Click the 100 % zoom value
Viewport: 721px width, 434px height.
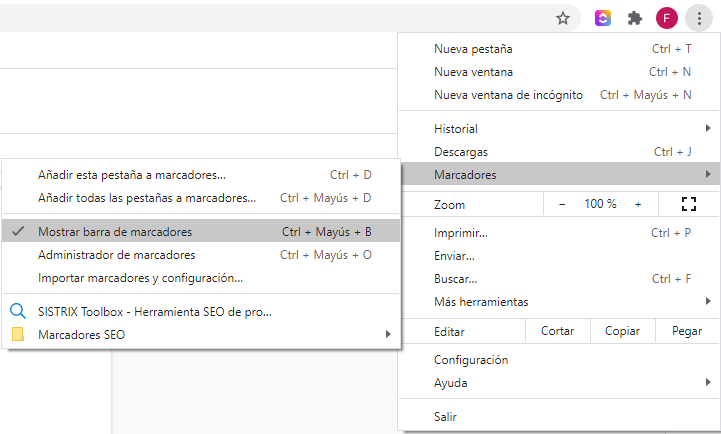pos(600,204)
